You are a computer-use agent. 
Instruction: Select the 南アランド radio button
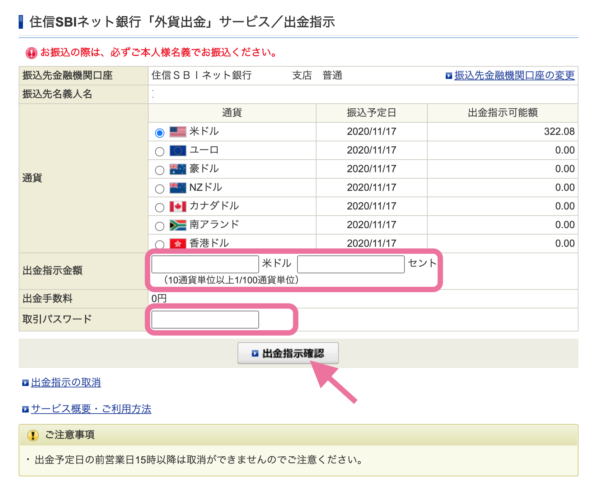pyautogui.click(x=160, y=226)
